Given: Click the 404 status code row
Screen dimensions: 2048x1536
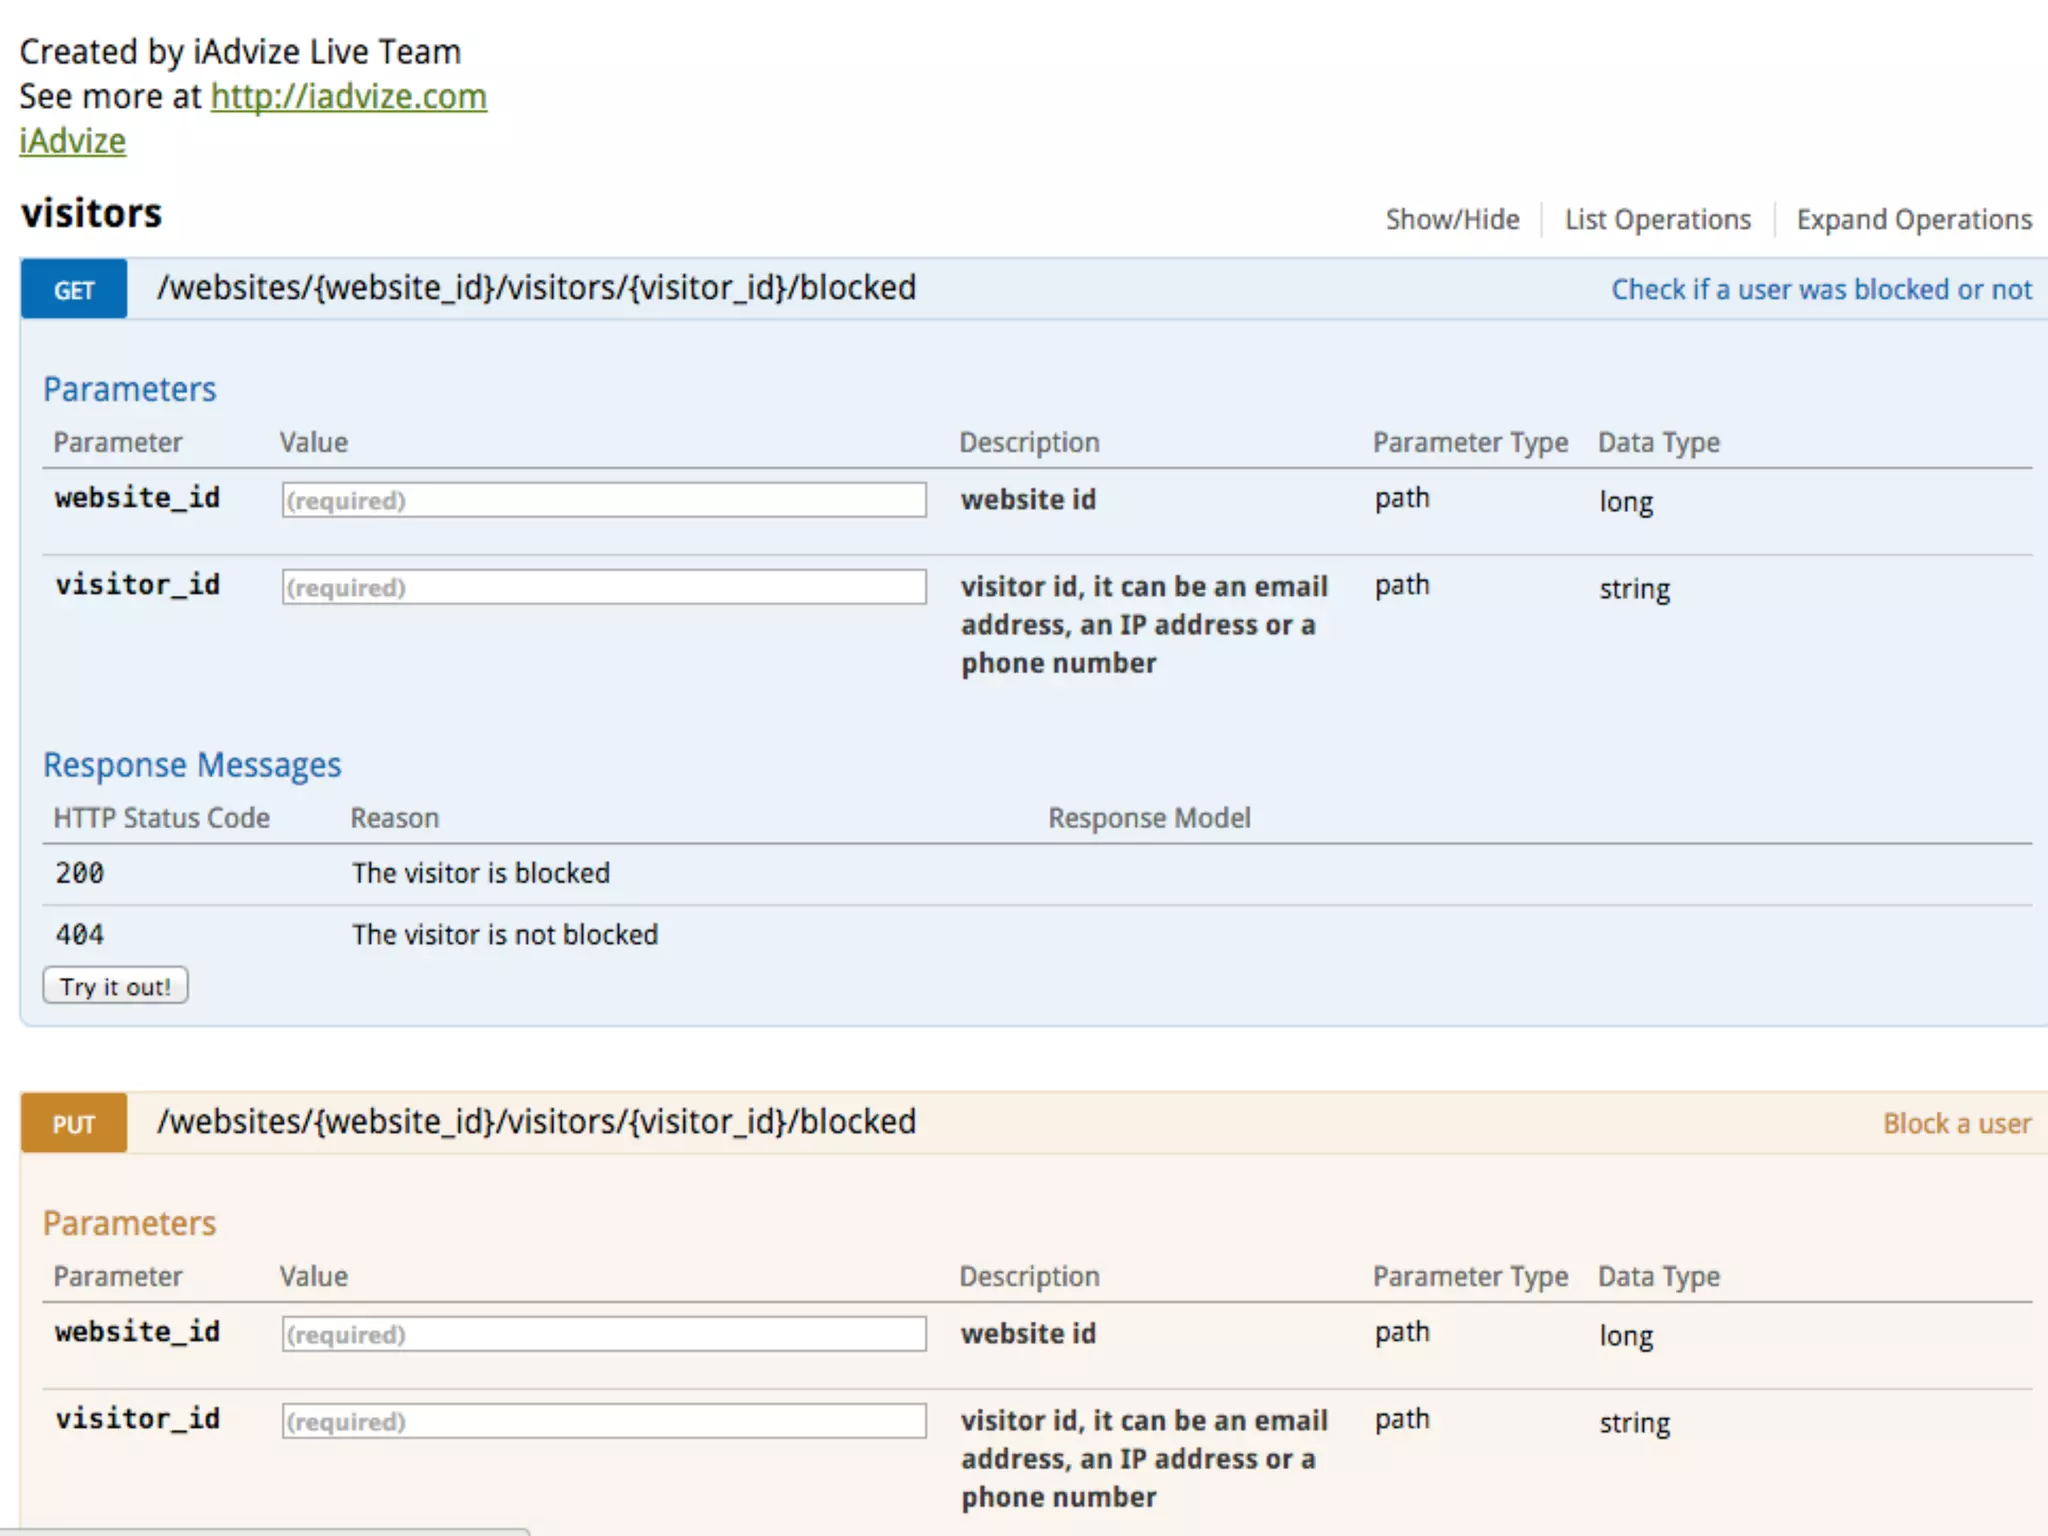Looking at the screenshot, I should pos(80,935).
